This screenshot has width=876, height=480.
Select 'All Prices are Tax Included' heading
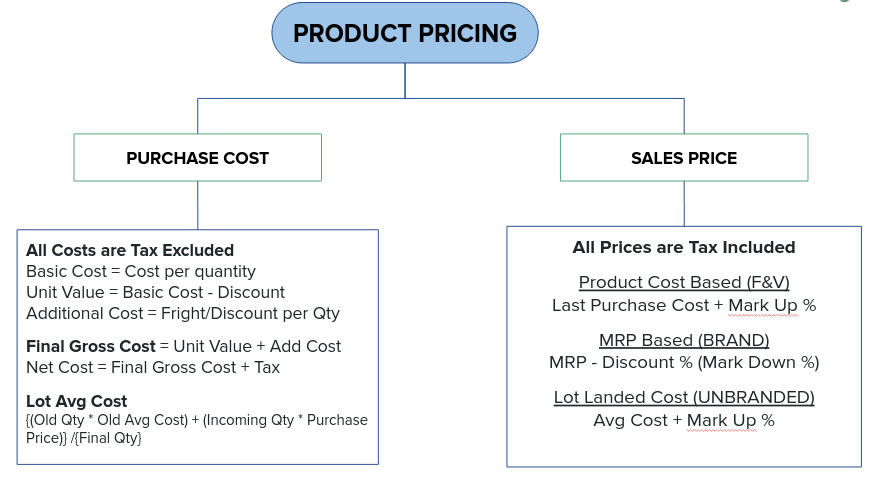click(684, 247)
